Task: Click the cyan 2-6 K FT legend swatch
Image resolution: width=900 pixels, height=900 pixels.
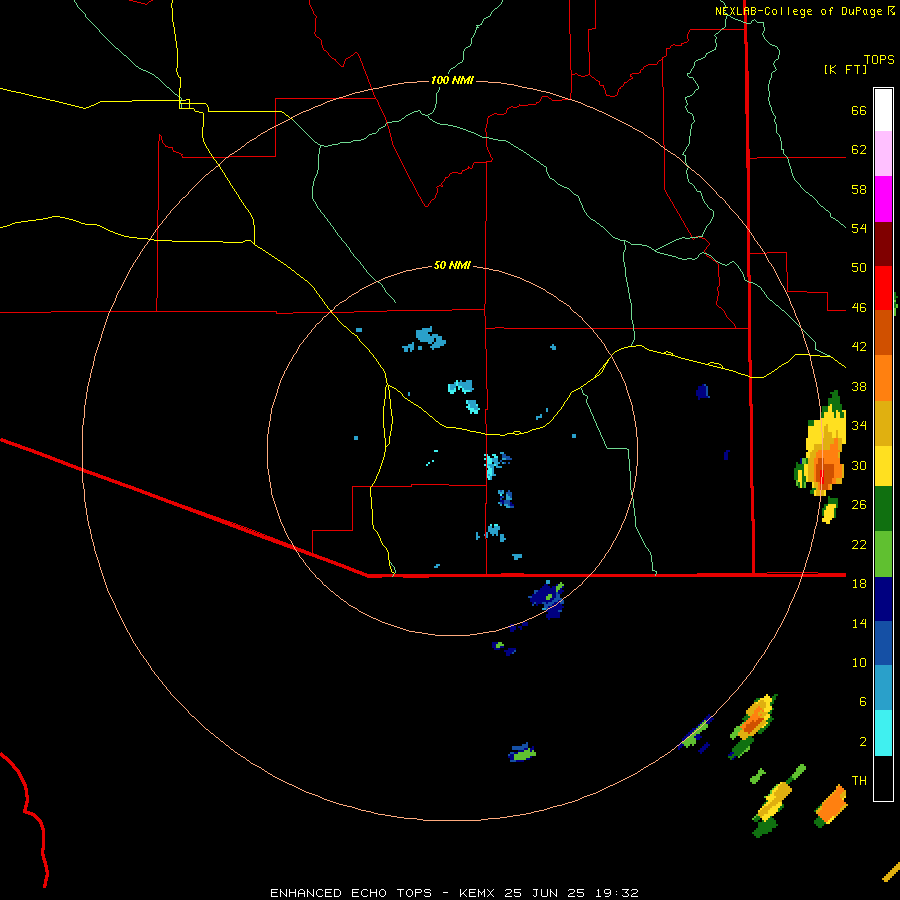Action: click(x=883, y=733)
